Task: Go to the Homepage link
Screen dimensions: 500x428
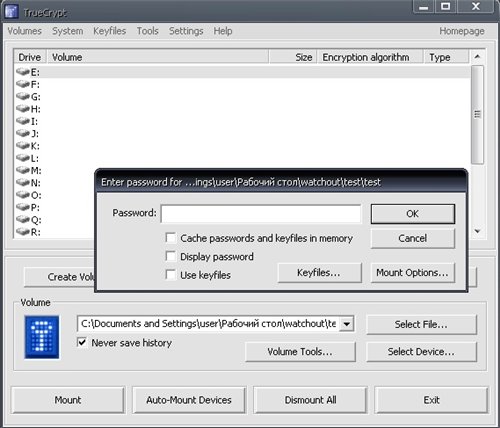Action: pos(462,31)
